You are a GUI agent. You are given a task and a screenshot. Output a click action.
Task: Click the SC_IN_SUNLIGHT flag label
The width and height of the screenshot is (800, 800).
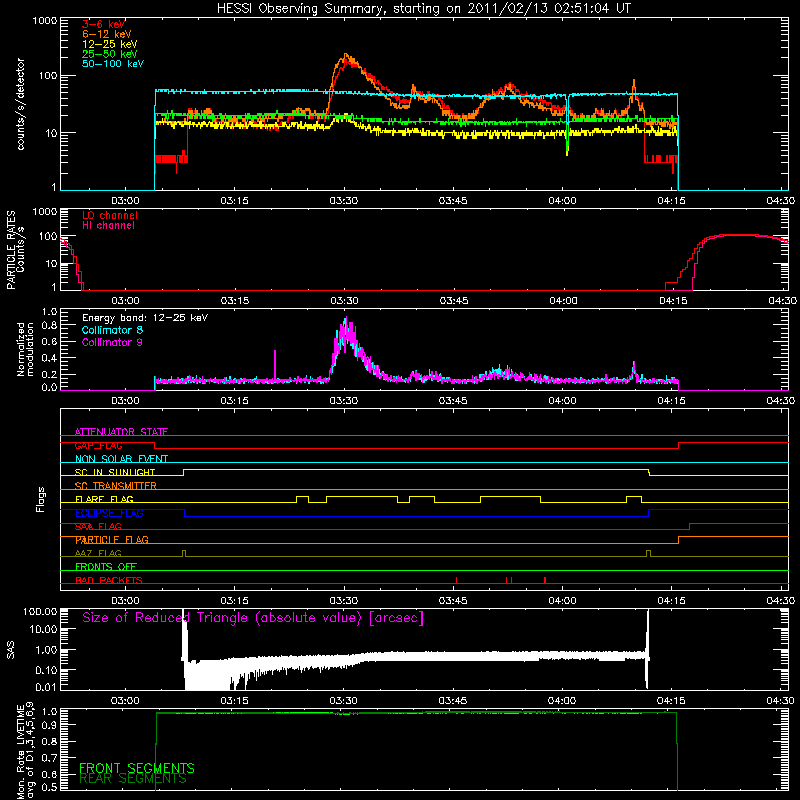coord(115,472)
